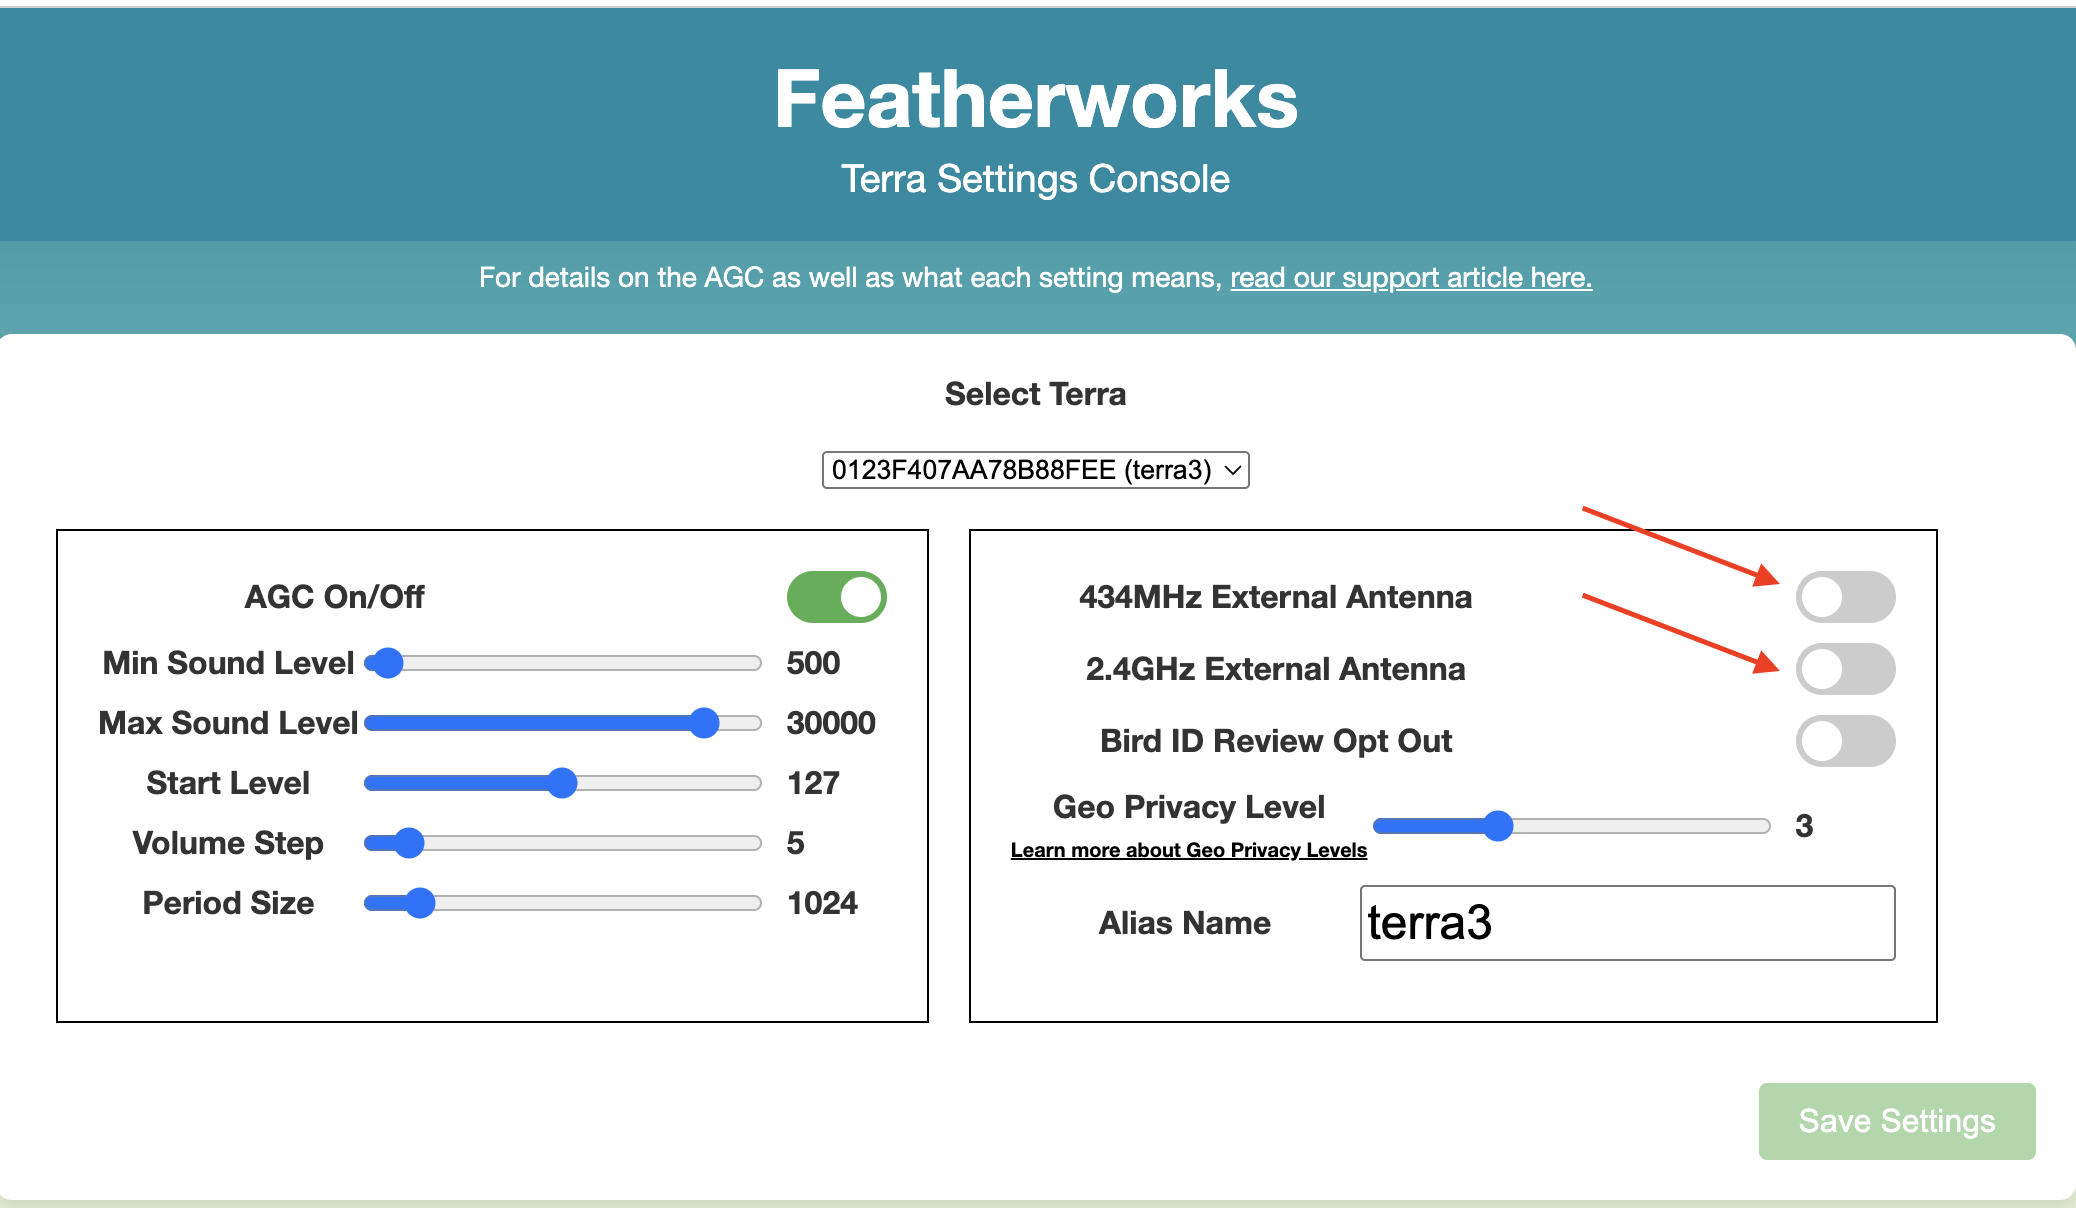Enable the 434MHz External Antenna switch
The height and width of the screenshot is (1208, 2076).
point(1845,597)
